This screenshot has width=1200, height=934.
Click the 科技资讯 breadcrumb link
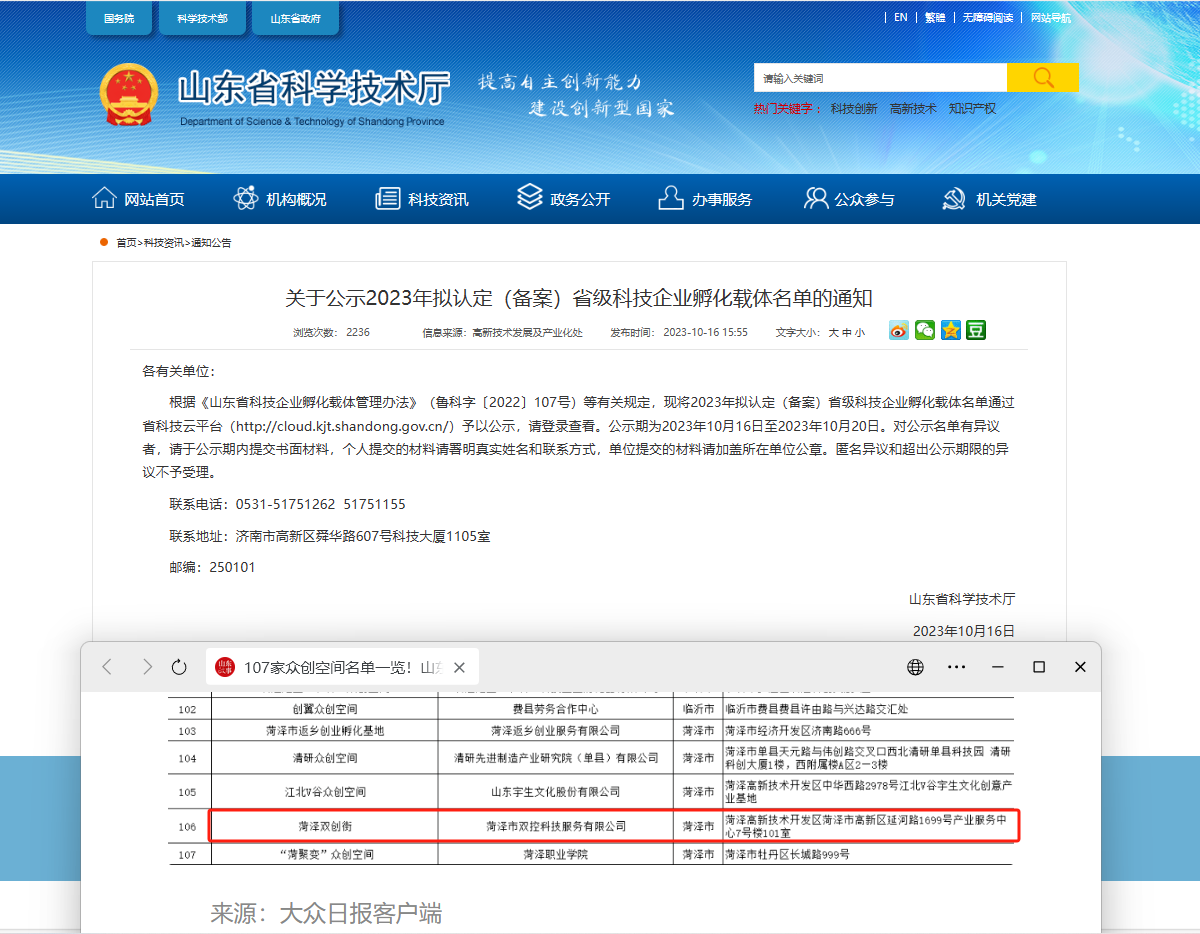click(163, 243)
